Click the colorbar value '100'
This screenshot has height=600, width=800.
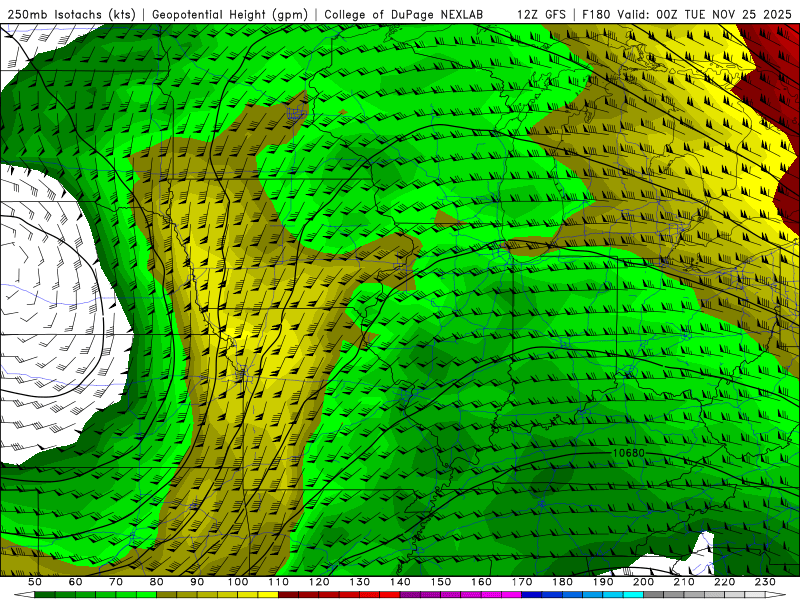[x=238, y=582]
